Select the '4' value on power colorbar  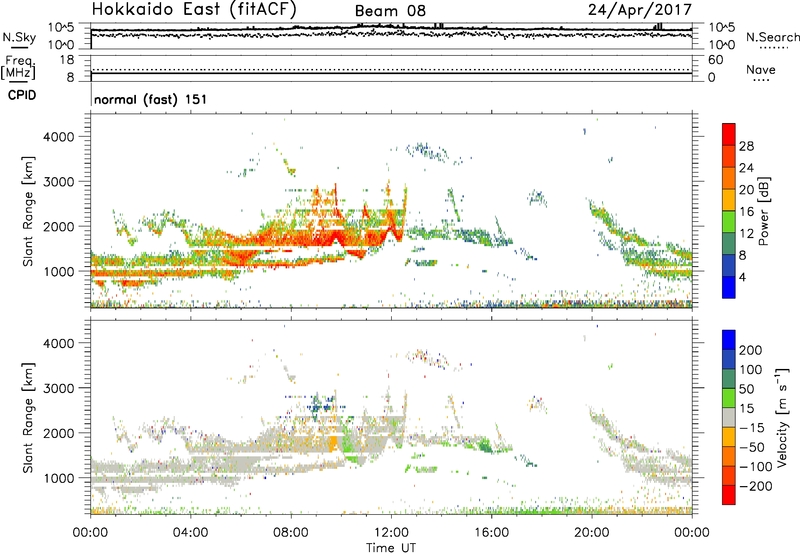pos(742,277)
